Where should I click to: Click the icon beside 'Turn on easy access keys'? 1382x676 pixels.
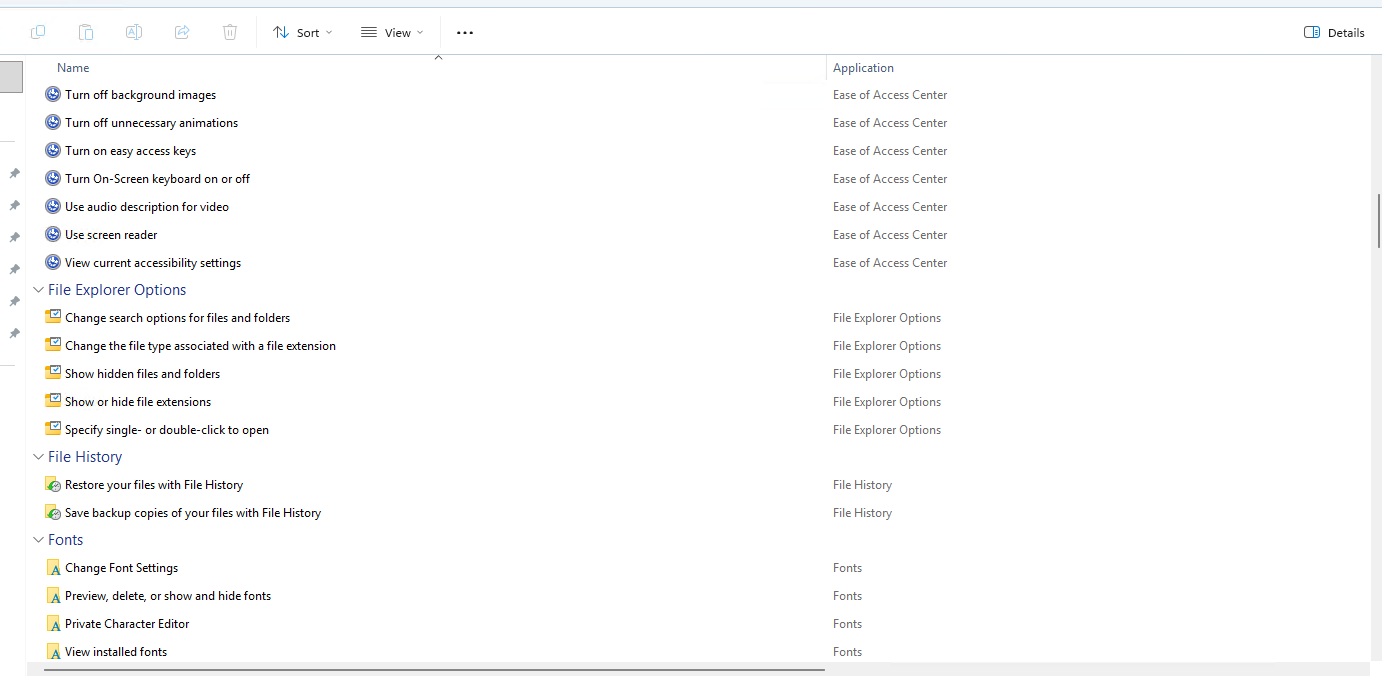(52, 150)
